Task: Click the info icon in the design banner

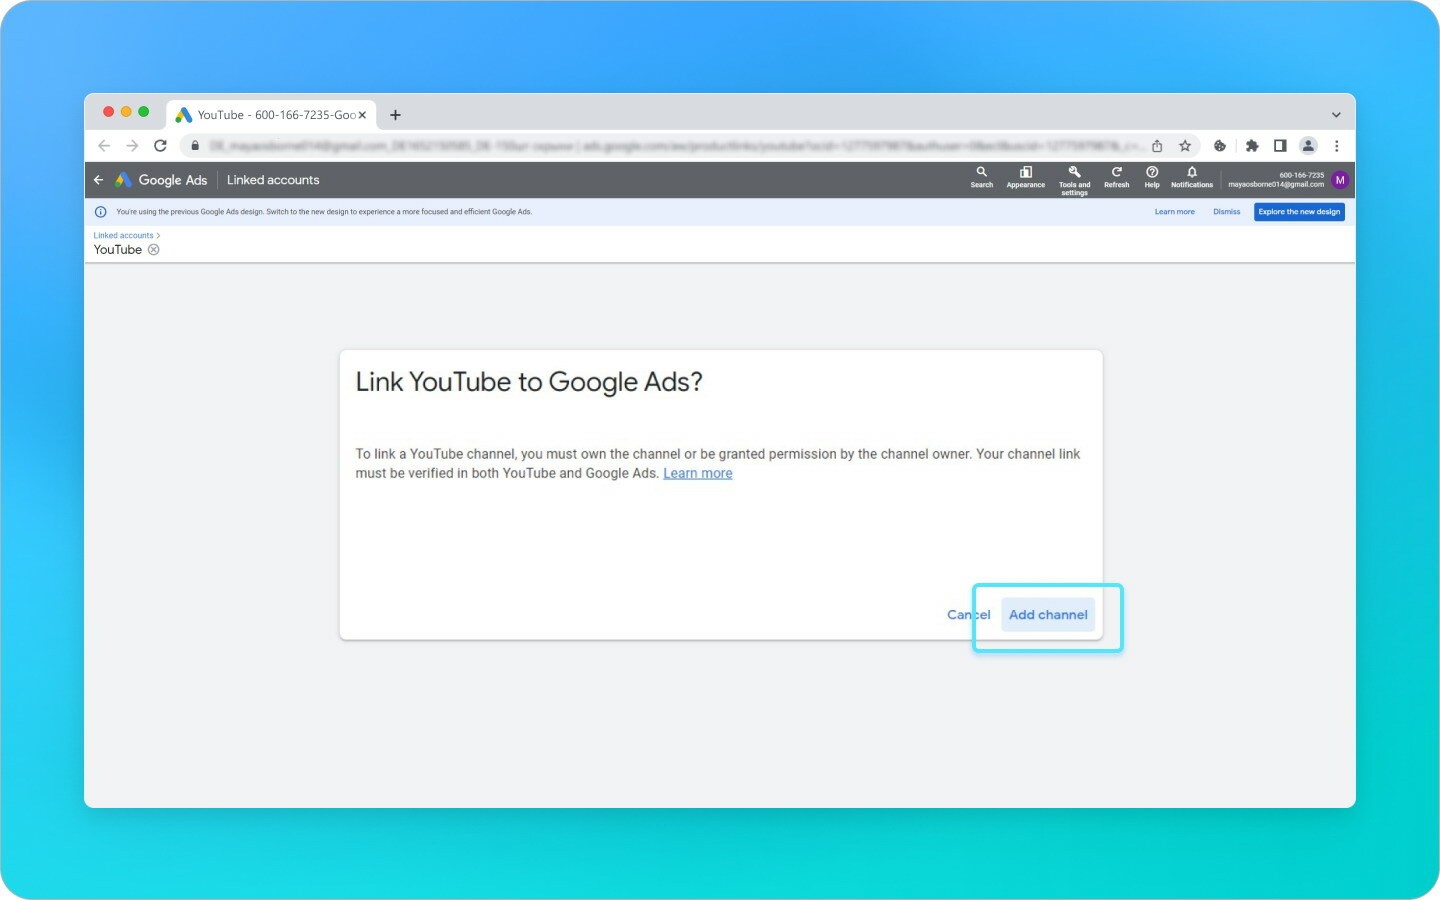Action: (100, 212)
